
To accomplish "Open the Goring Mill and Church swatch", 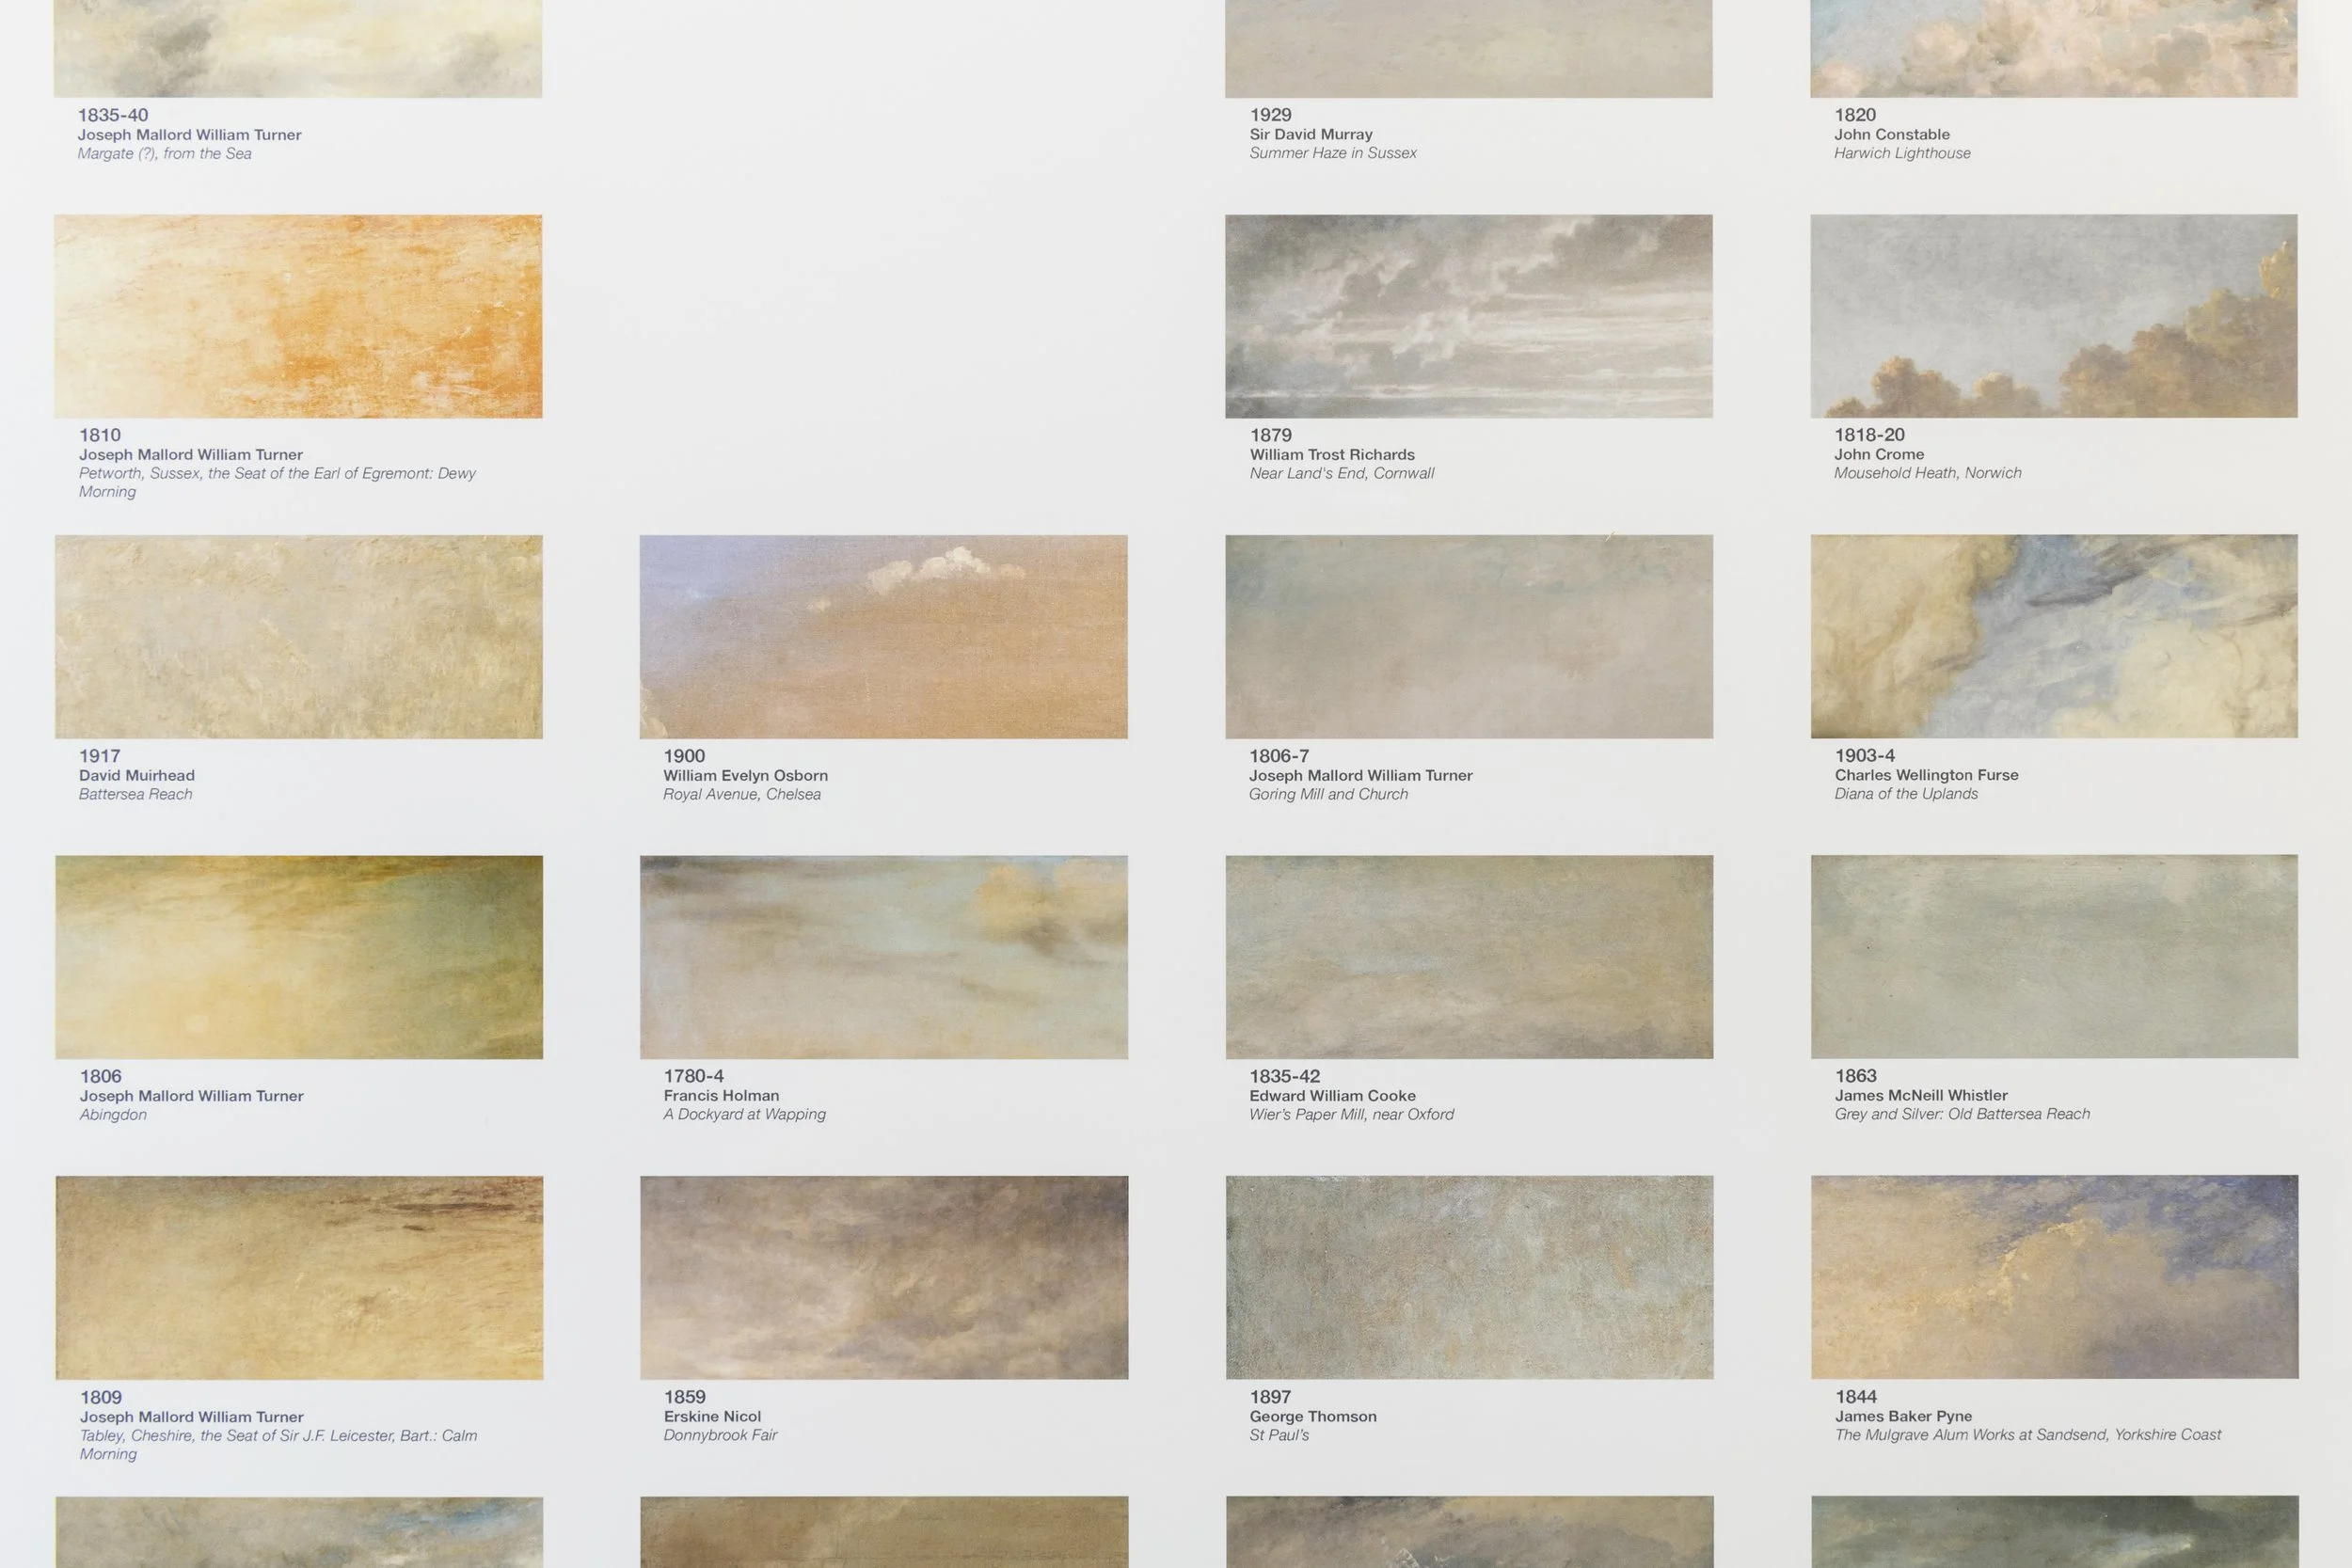I will pos(1469,637).
